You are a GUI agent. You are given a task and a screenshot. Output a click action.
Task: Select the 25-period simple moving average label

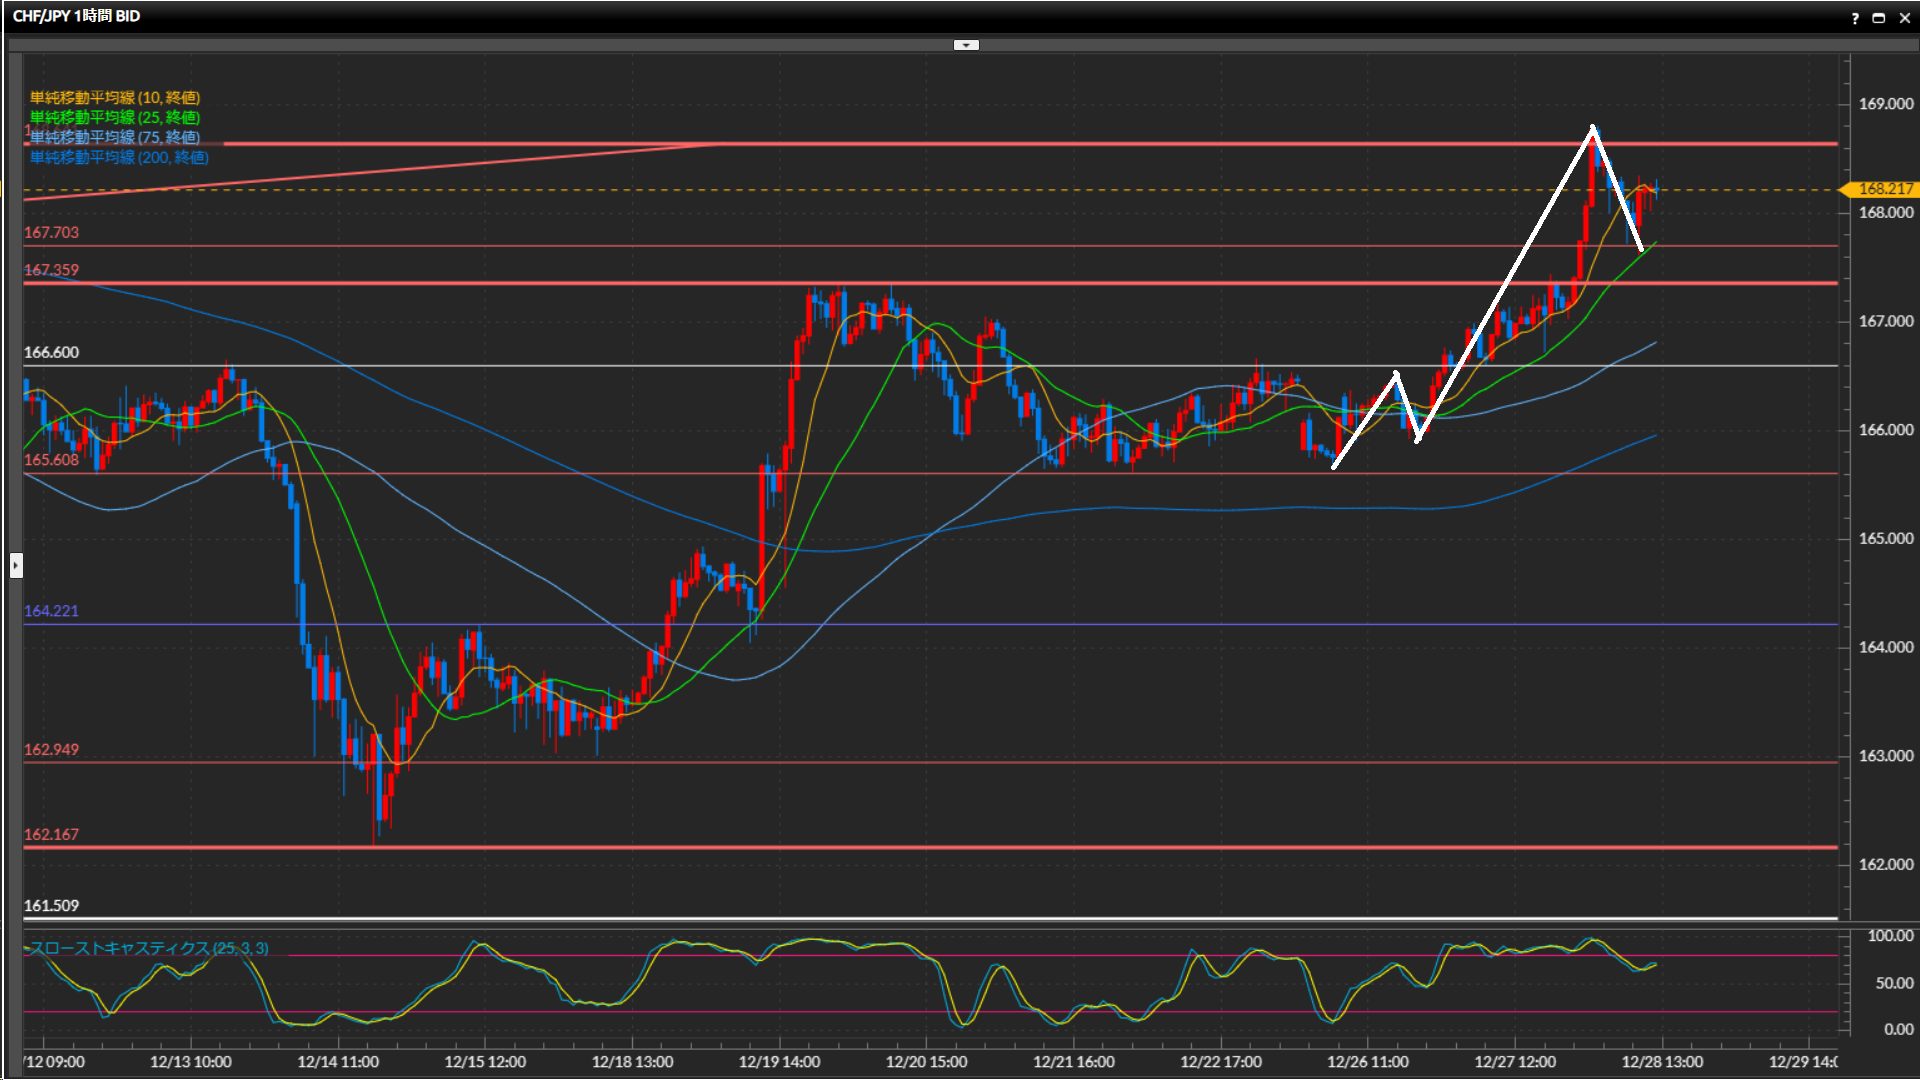[x=115, y=117]
